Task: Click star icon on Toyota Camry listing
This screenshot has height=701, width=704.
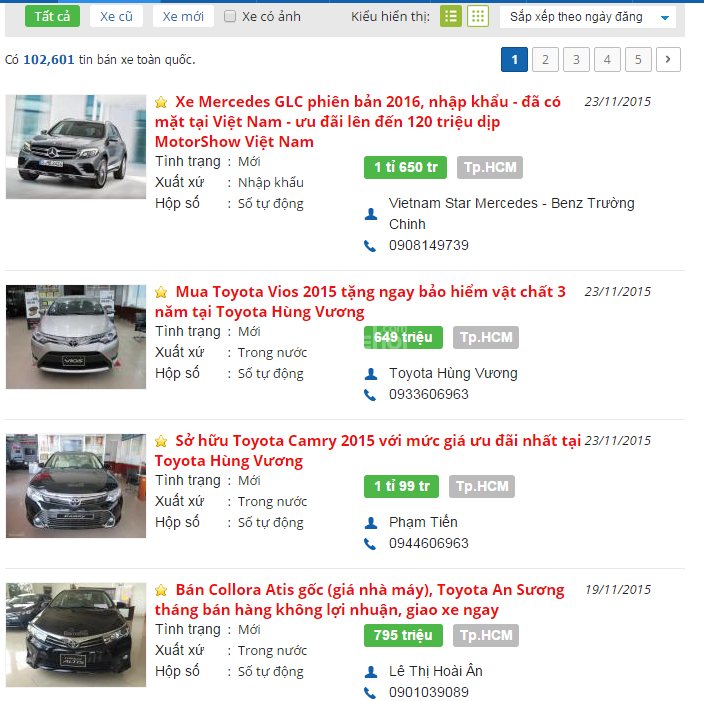Action: [x=161, y=441]
